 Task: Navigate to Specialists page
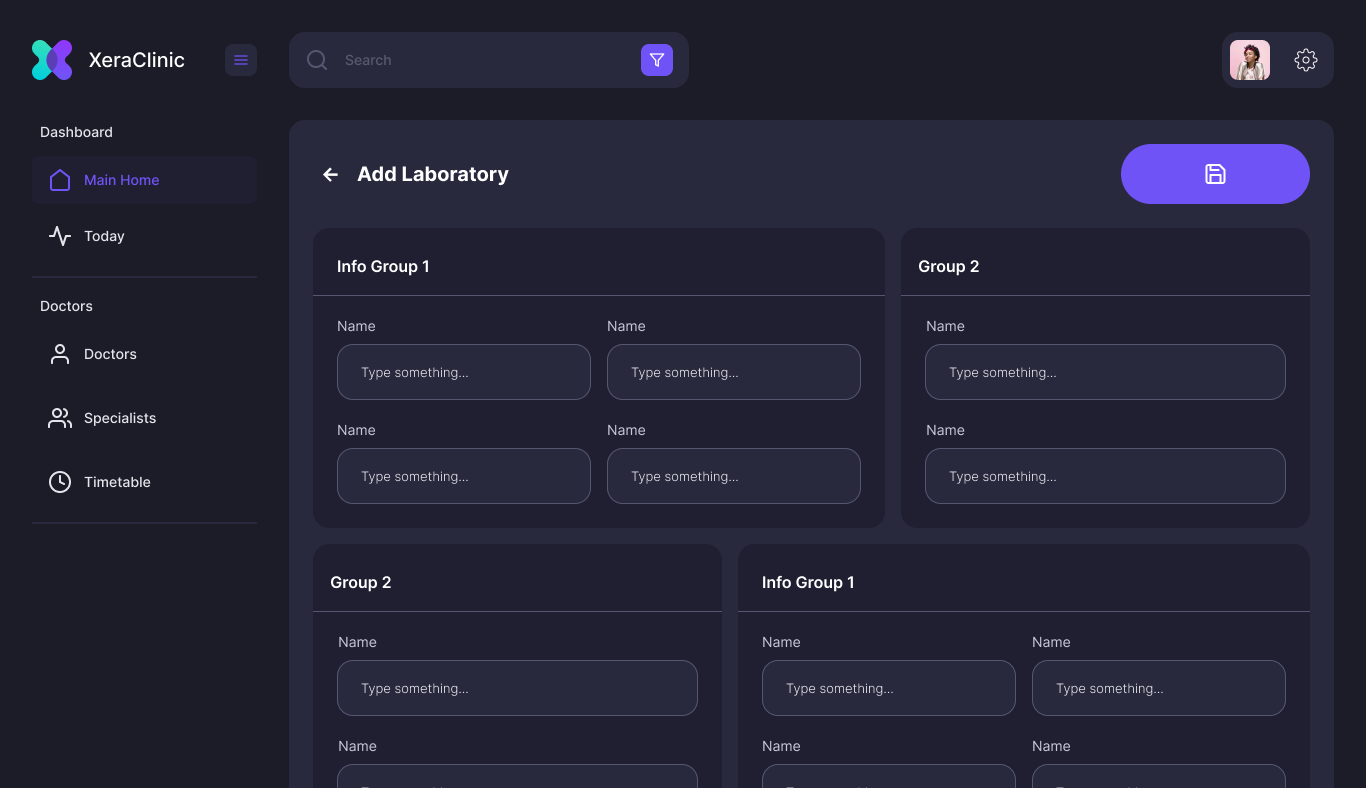tap(120, 418)
